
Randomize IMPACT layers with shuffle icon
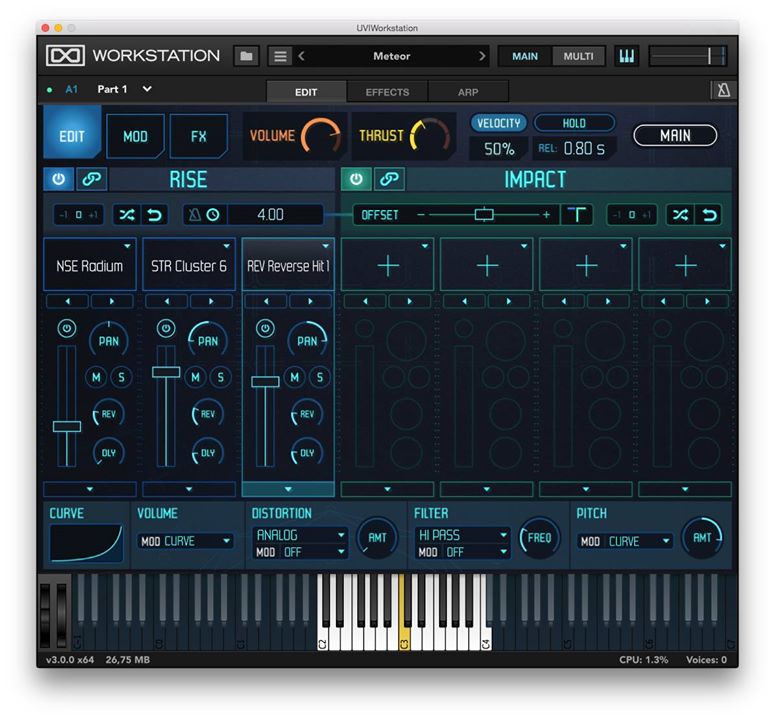[x=680, y=215]
